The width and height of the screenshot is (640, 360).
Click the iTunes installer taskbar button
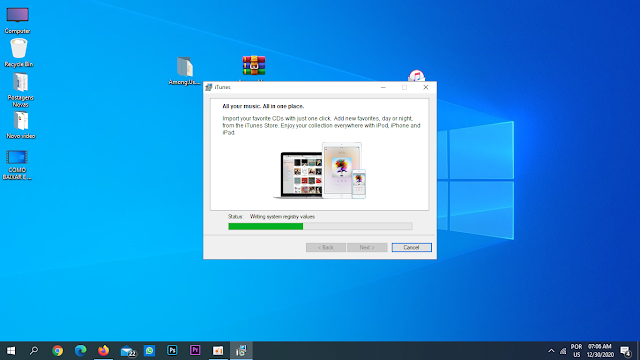241,351
